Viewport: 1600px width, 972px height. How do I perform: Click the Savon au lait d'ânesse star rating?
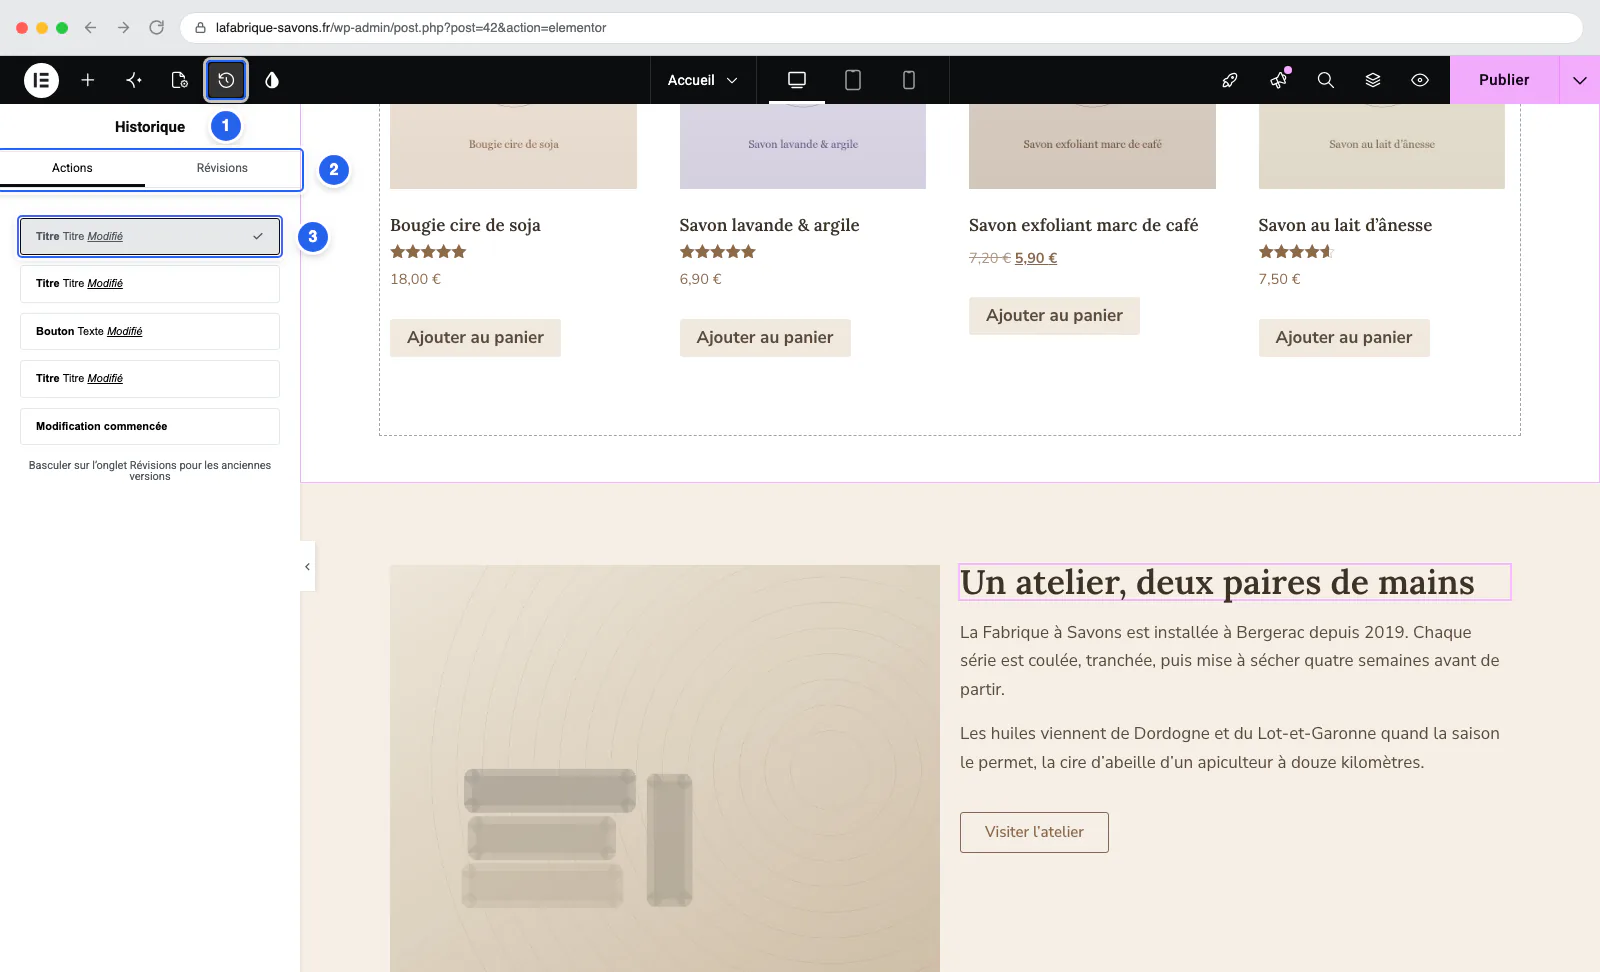[1297, 252]
